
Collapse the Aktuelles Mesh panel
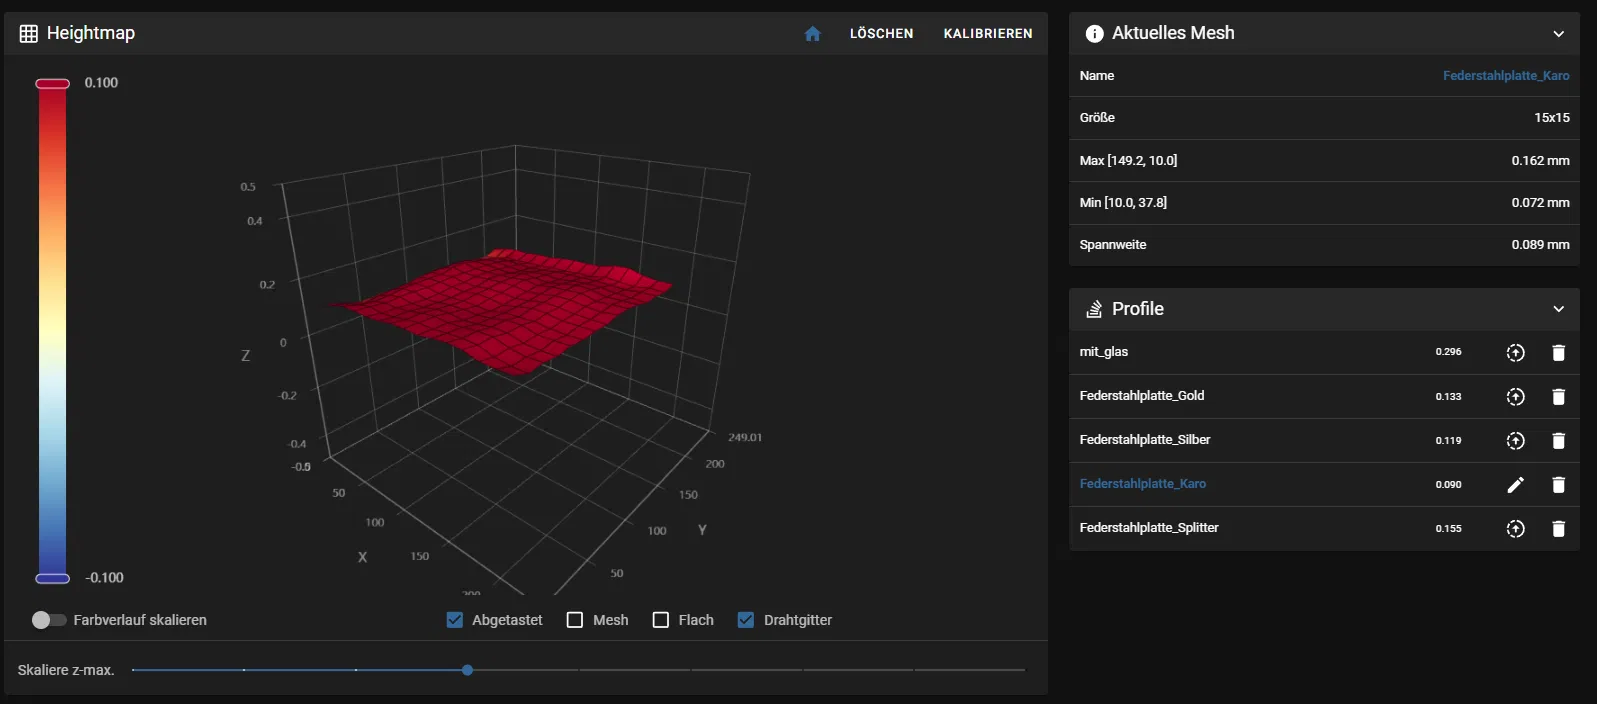point(1558,34)
